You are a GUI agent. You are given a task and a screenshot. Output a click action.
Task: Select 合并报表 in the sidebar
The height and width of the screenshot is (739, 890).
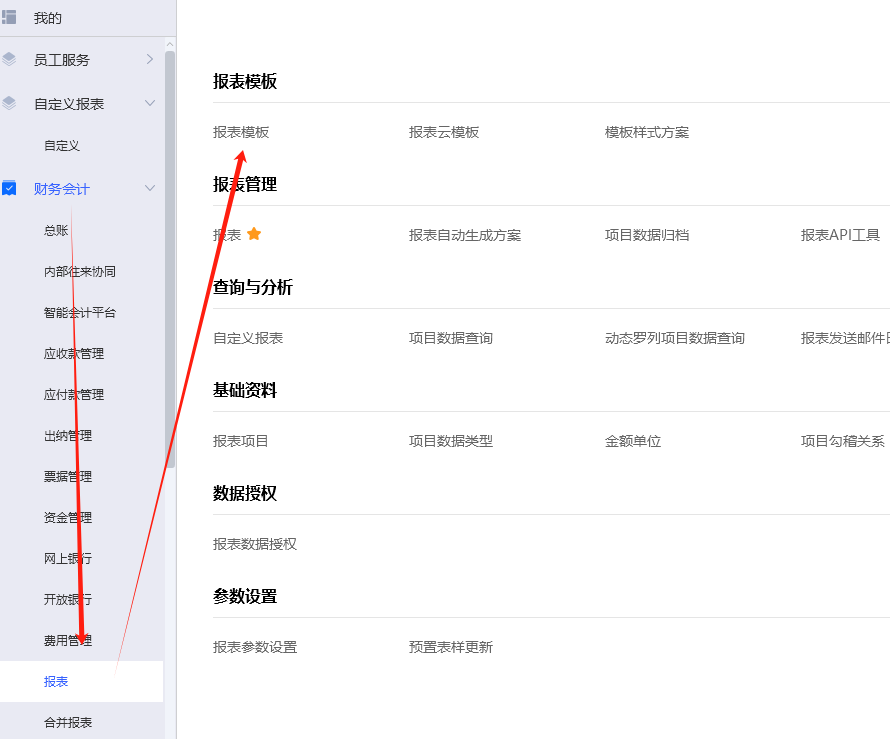(64, 721)
